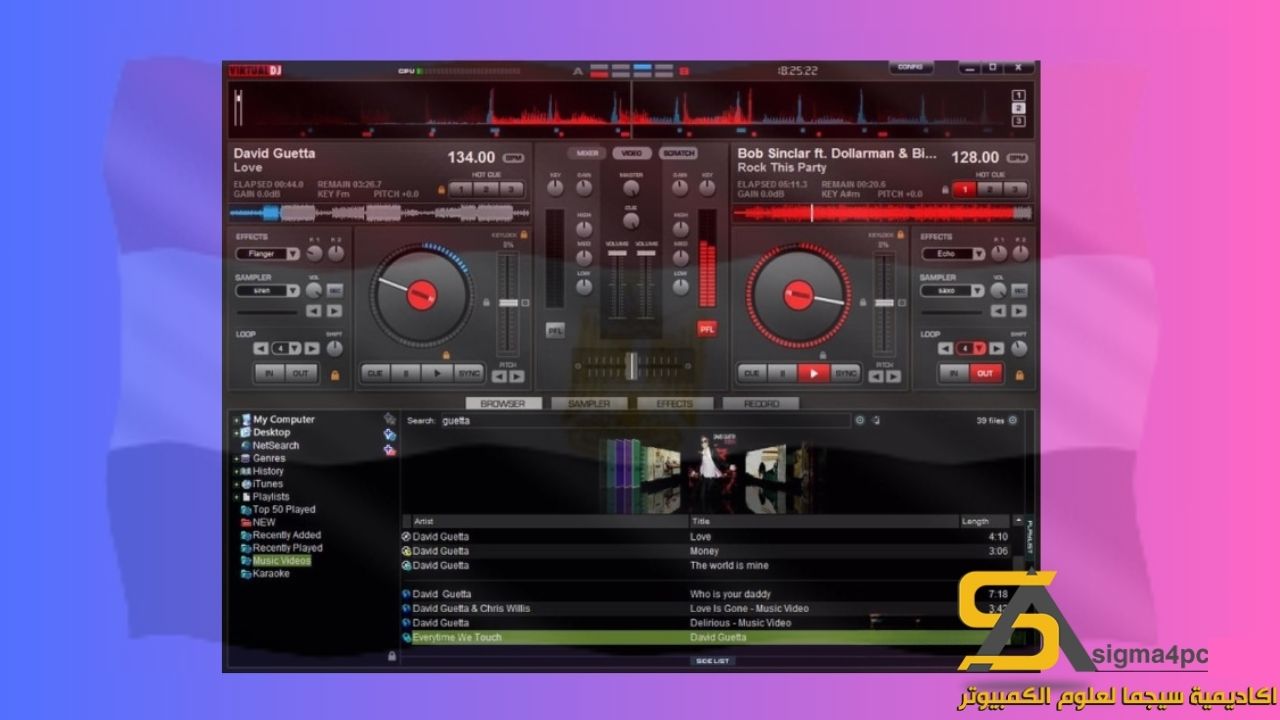The height and width of the screenshot is (720, 1280).
Task: Toggle the left deck keylock padlock
Action: [522, 234]
